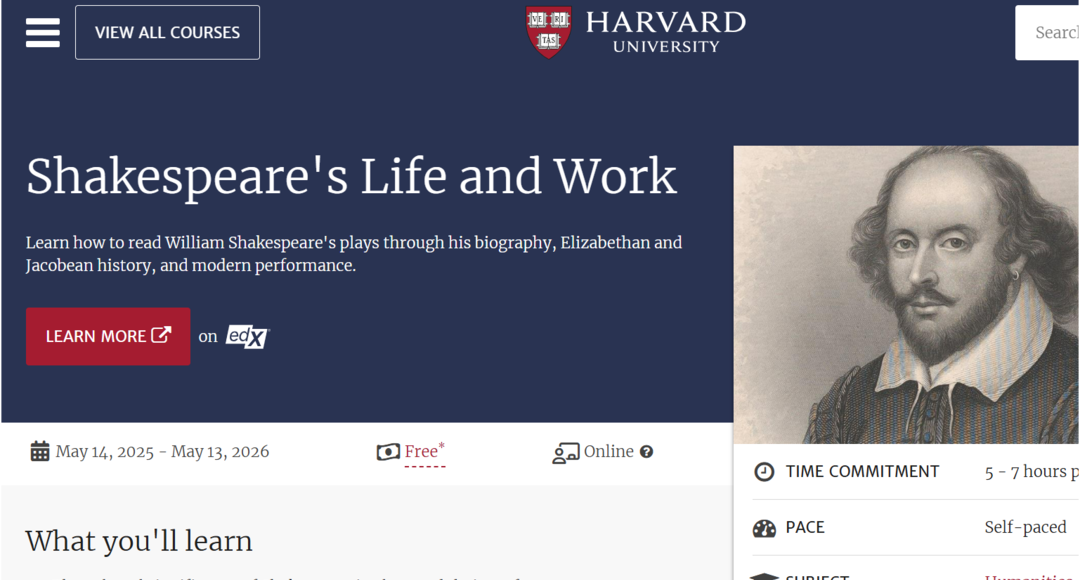The image size is (1080, 580).
Task: Click the Online course format label
Action: point(608,452)
